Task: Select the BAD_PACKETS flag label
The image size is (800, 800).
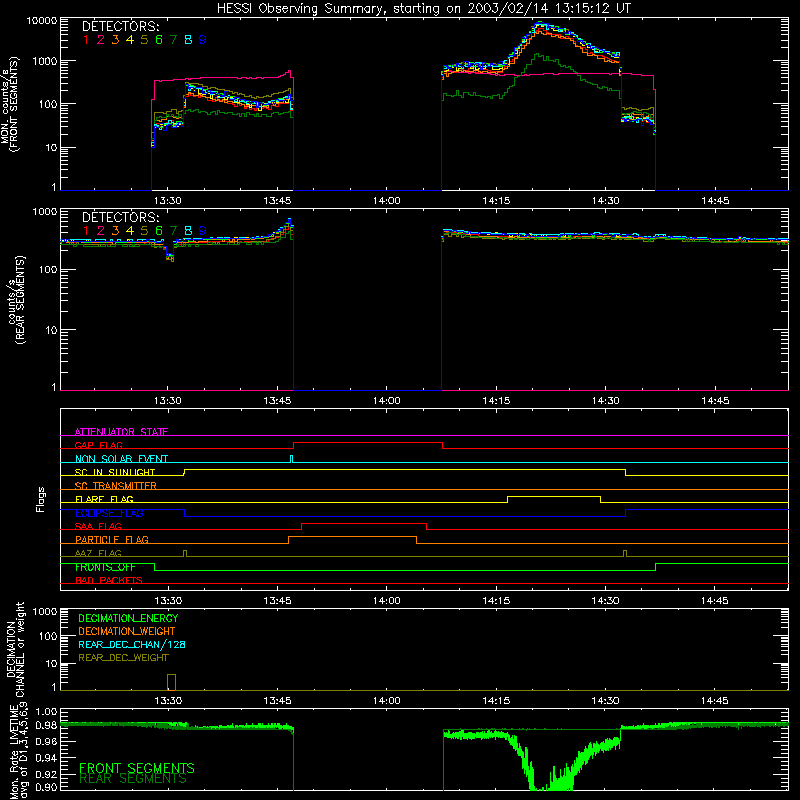Action: point(109,580)
